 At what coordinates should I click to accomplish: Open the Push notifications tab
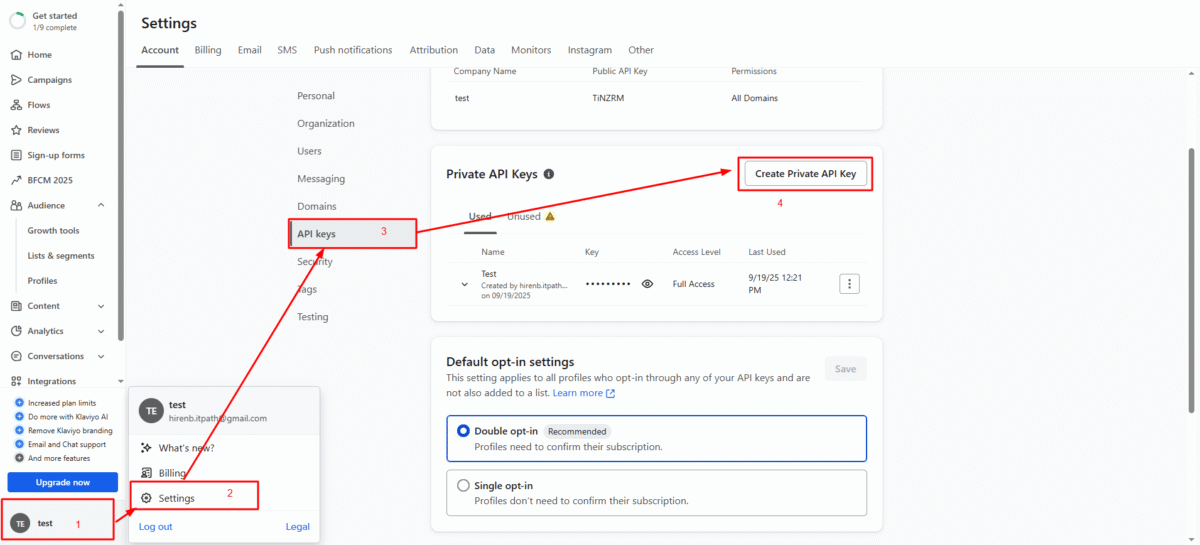point(353,50)
